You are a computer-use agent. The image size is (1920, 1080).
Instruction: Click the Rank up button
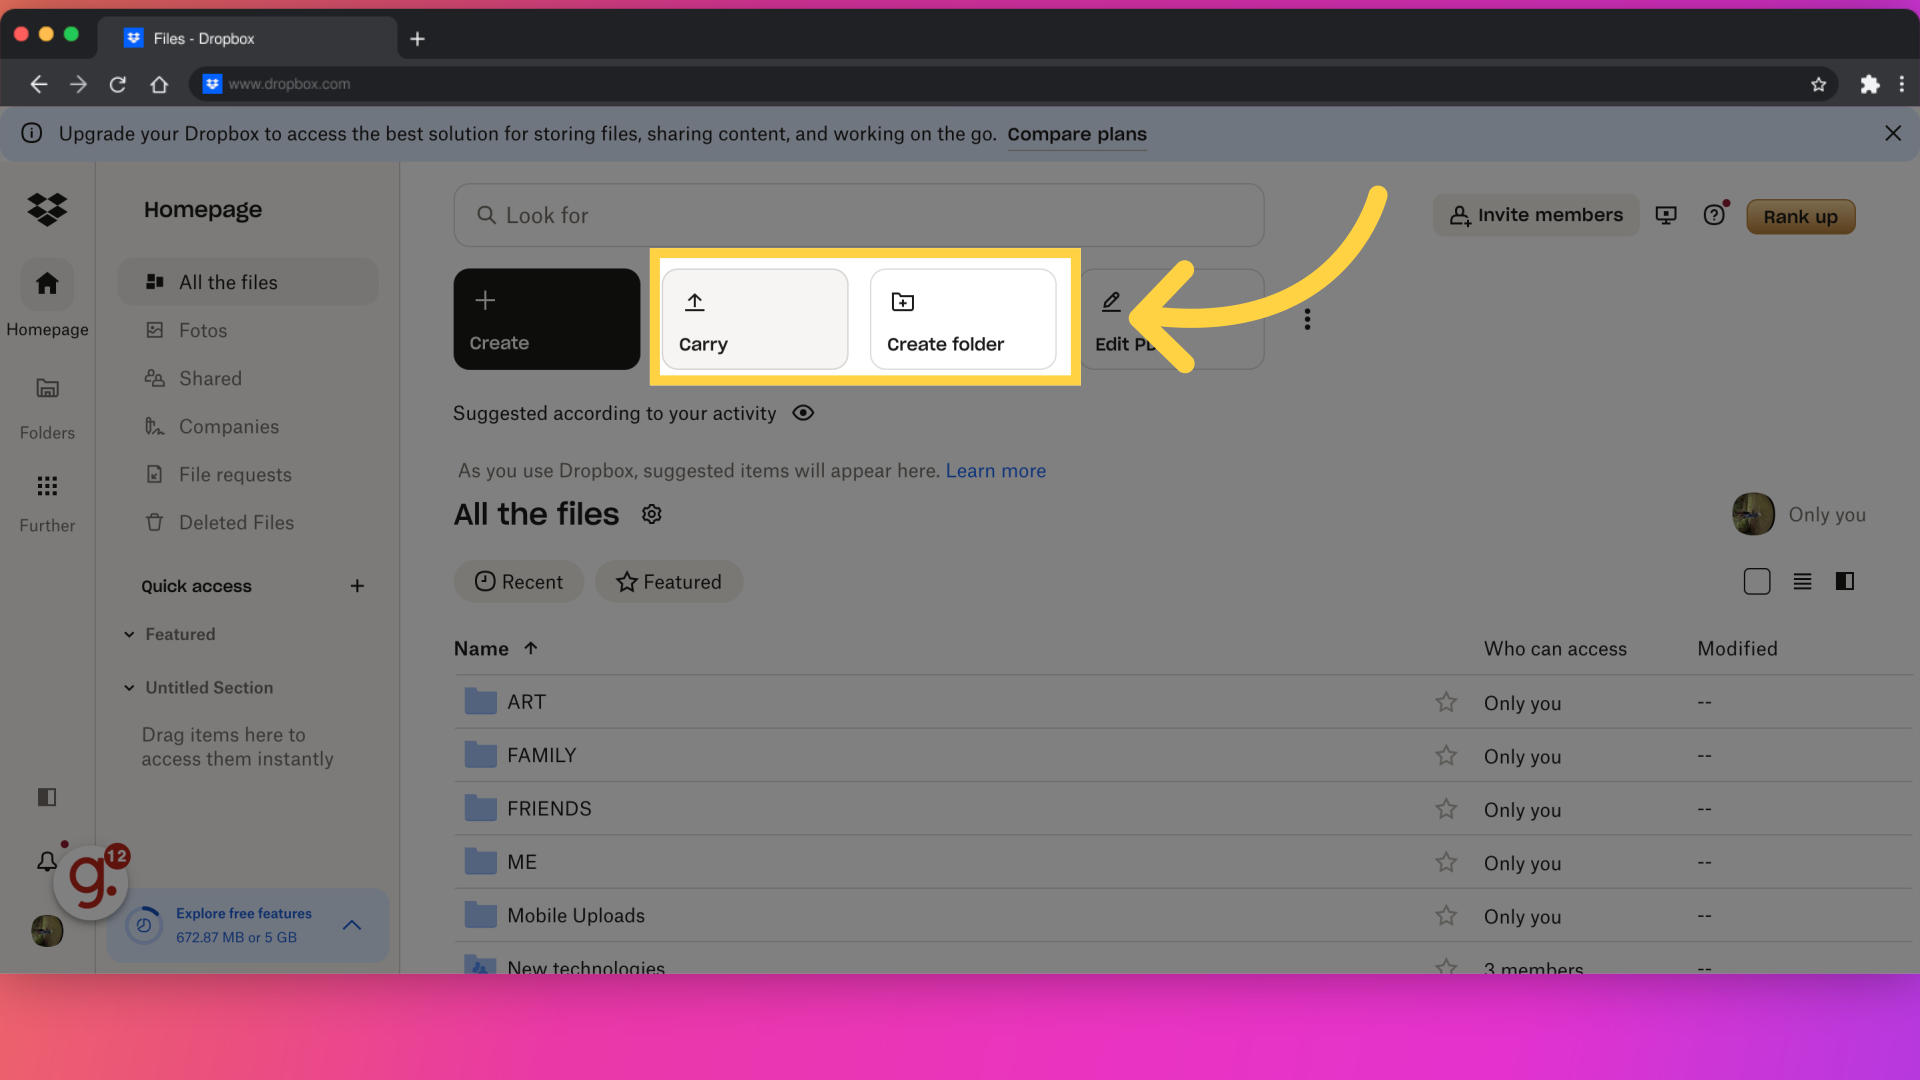coord(1801,215)
